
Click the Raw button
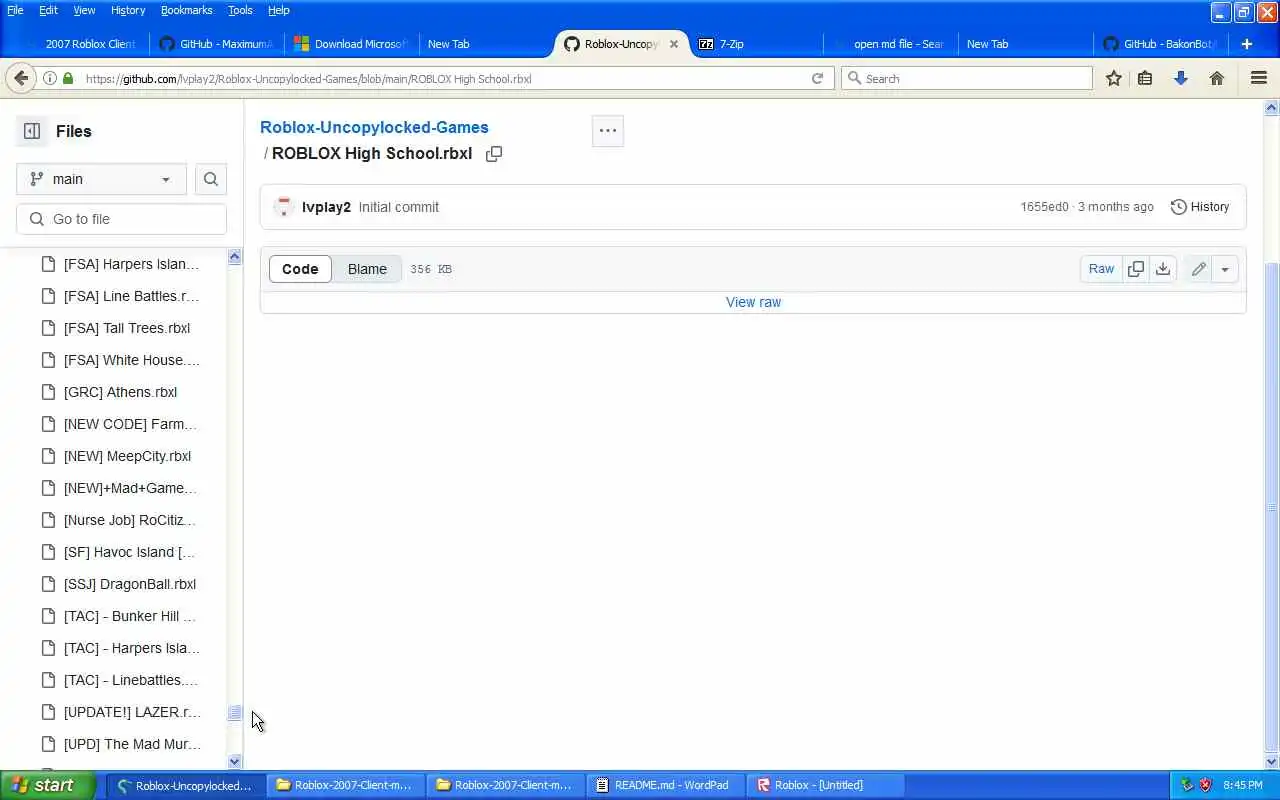1101,269
